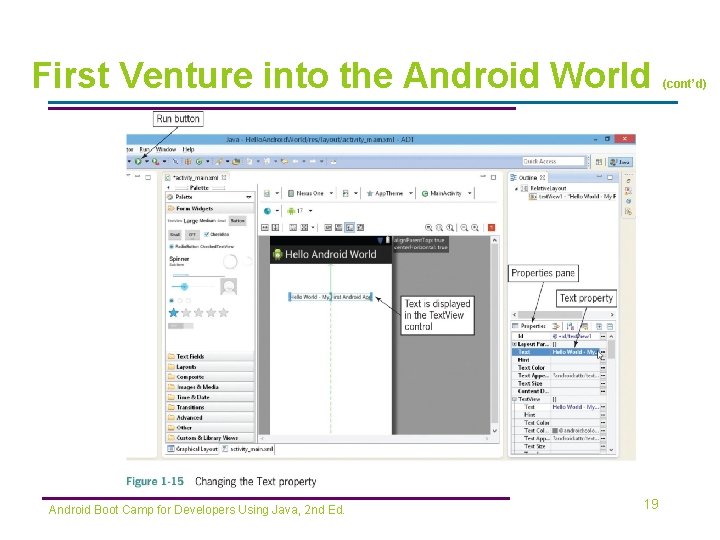Click the Quick Access search field

tap(554, 162)
